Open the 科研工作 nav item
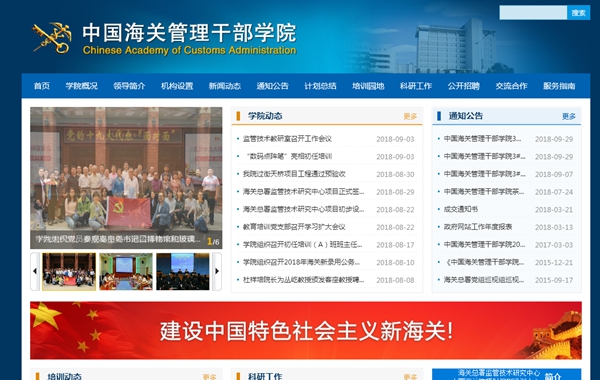Image resolution: width=600 pixels, height=380 pixels. tap(416, 86)
